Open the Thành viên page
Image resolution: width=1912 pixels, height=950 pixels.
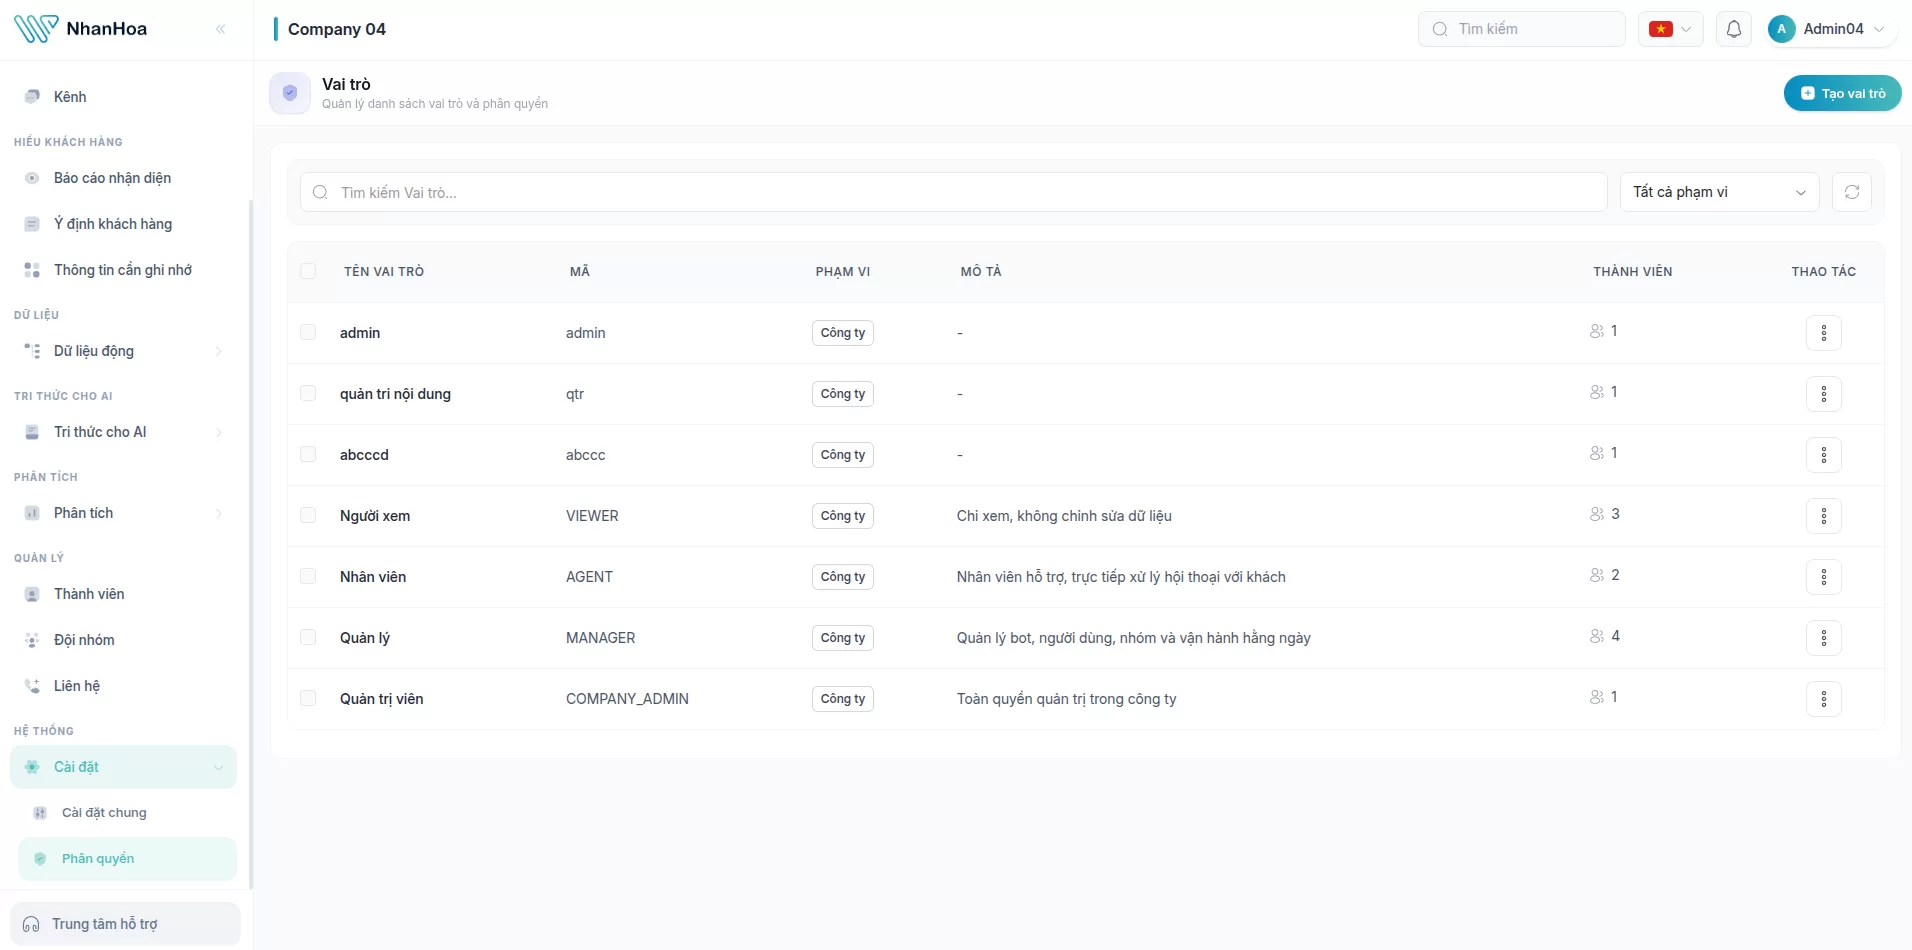[123, 594]
